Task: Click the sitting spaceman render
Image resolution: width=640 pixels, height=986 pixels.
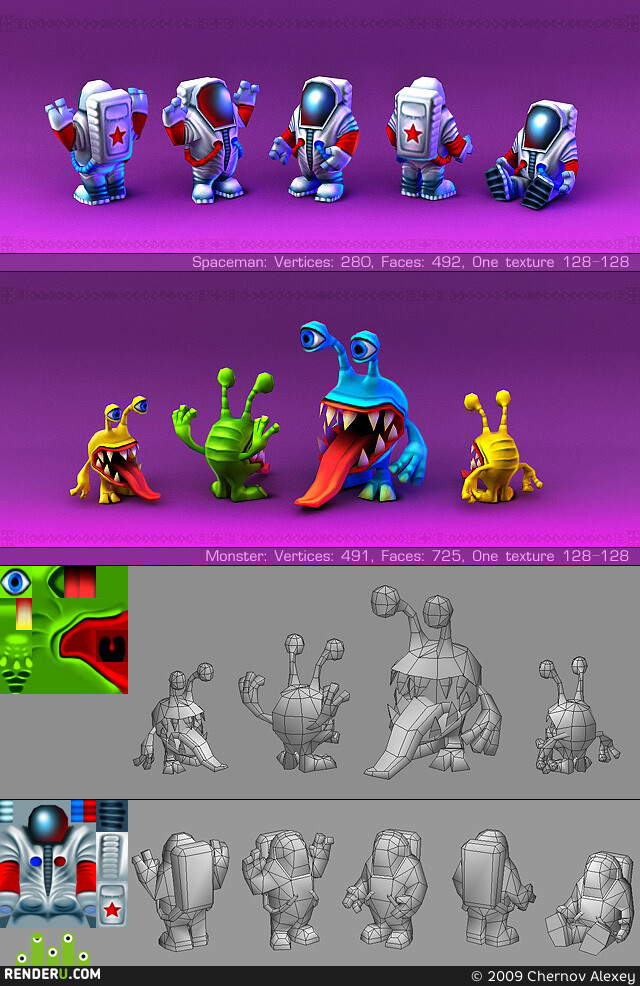Action: pyautogui.click(x=533, y=155)
